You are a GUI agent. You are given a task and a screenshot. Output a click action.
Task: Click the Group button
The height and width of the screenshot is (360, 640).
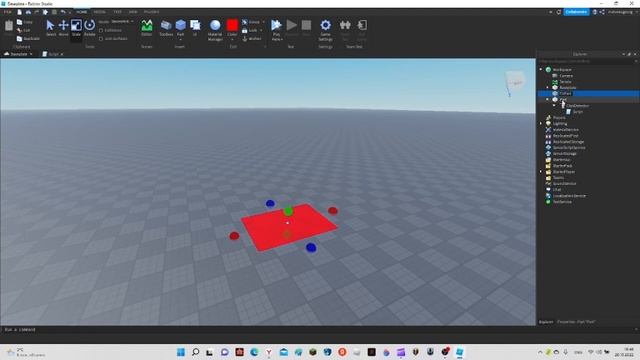pyautogui.click(x=251, y=22)
